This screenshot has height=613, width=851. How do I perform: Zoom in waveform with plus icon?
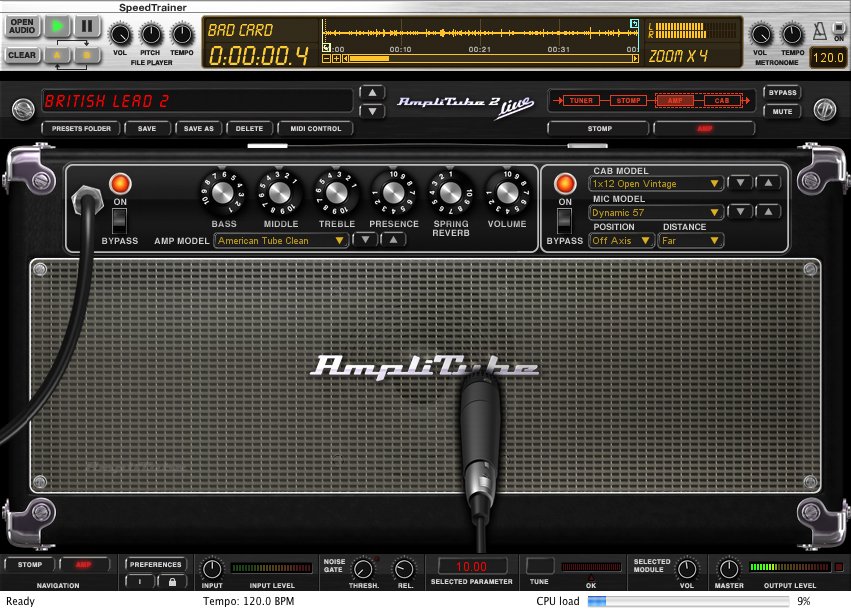tap(336, 59)
